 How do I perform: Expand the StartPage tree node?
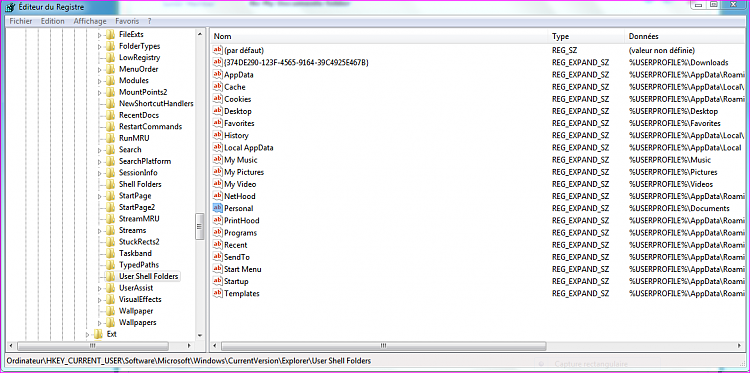click(99, 196)
